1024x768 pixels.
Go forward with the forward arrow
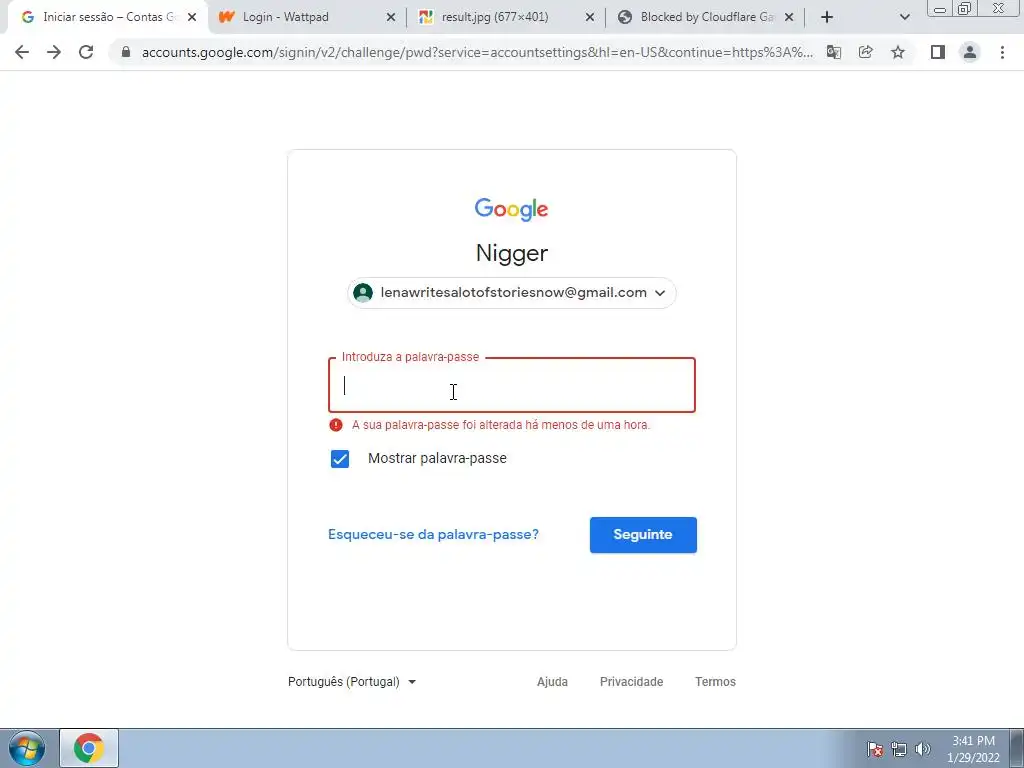tap(54, 52)
